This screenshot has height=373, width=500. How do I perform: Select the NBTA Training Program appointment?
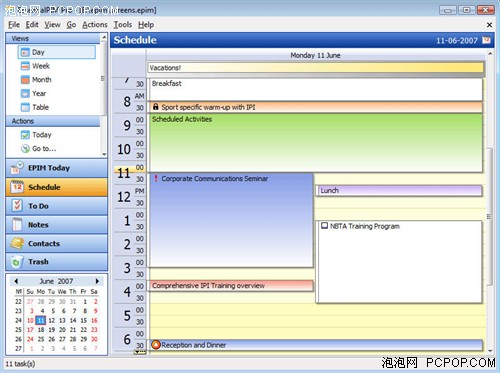[399, 262]
